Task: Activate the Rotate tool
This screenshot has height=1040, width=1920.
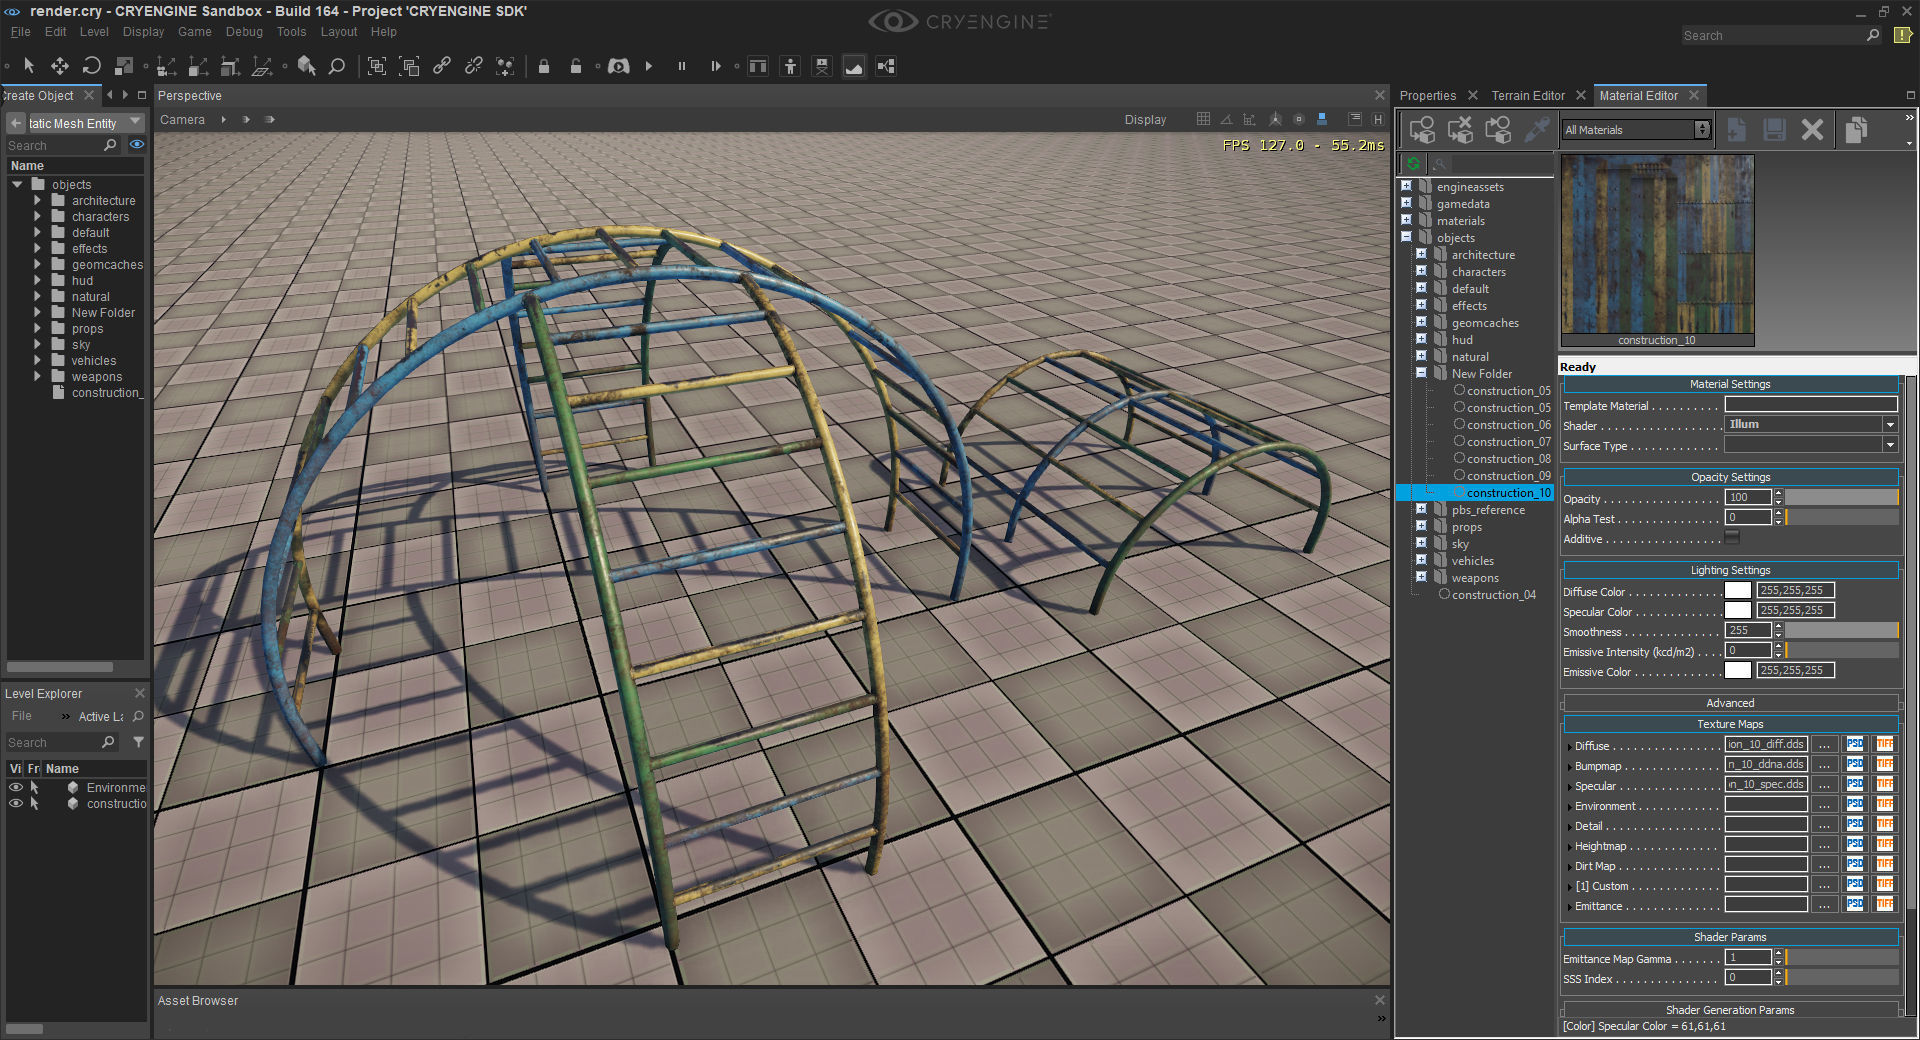Action: (91, 66)
